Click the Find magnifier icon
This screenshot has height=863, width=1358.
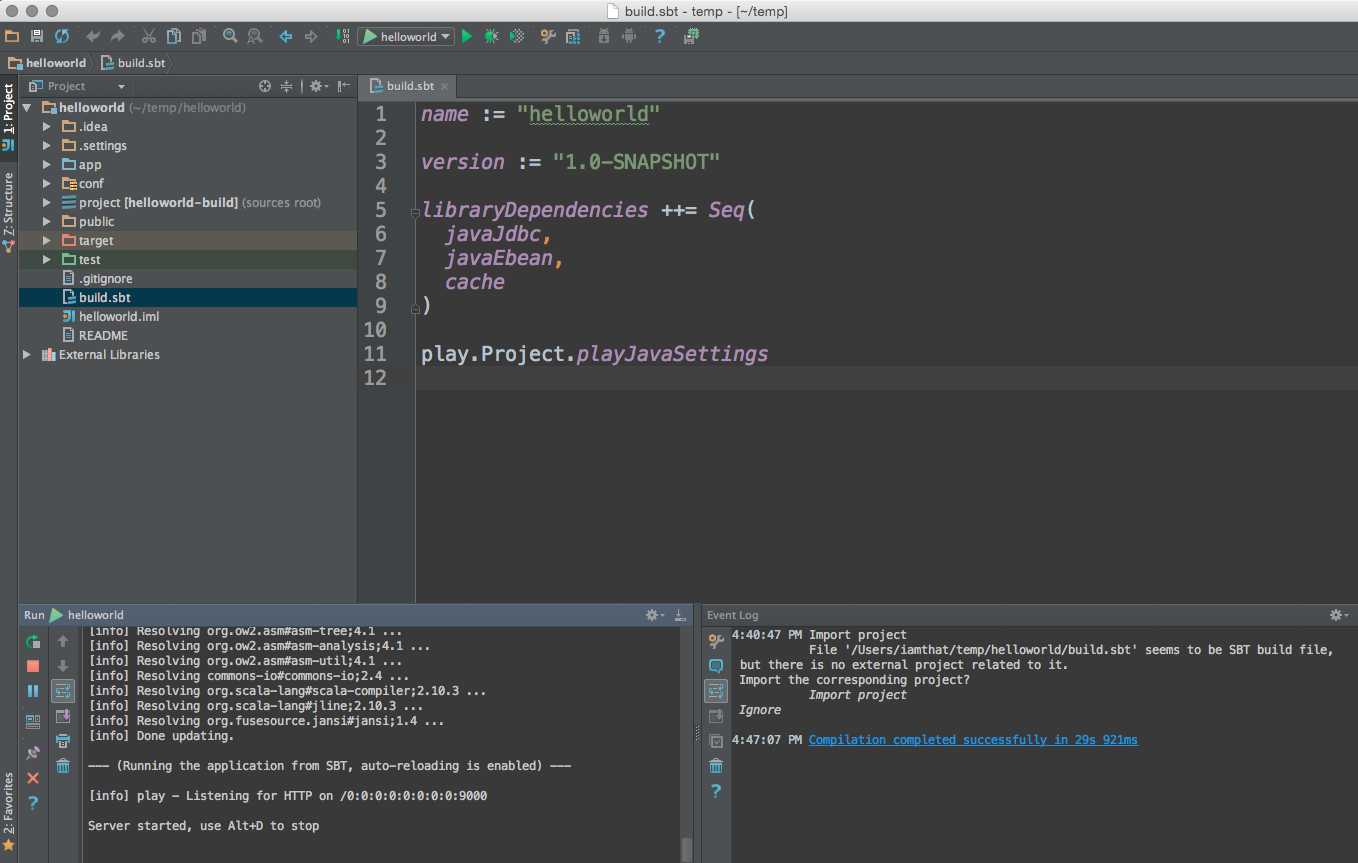[229, 36]
